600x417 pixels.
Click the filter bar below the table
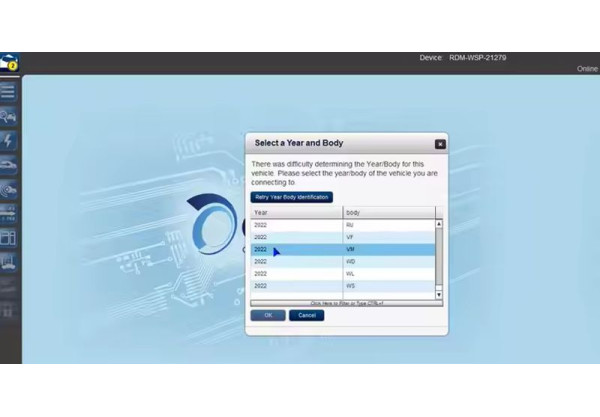(346, 302)
